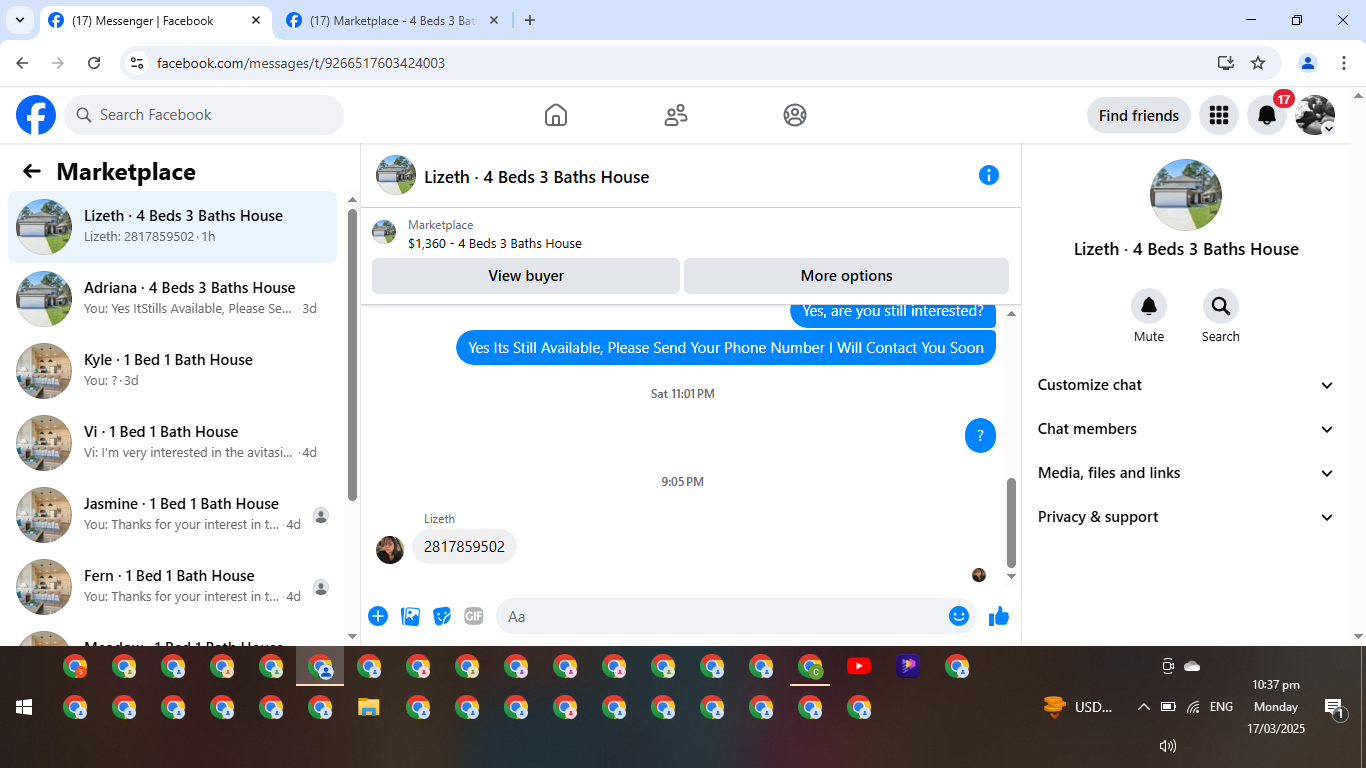The image size is (1366, 768).
Task: Click the Find friends button
Action: [1139, 115]
